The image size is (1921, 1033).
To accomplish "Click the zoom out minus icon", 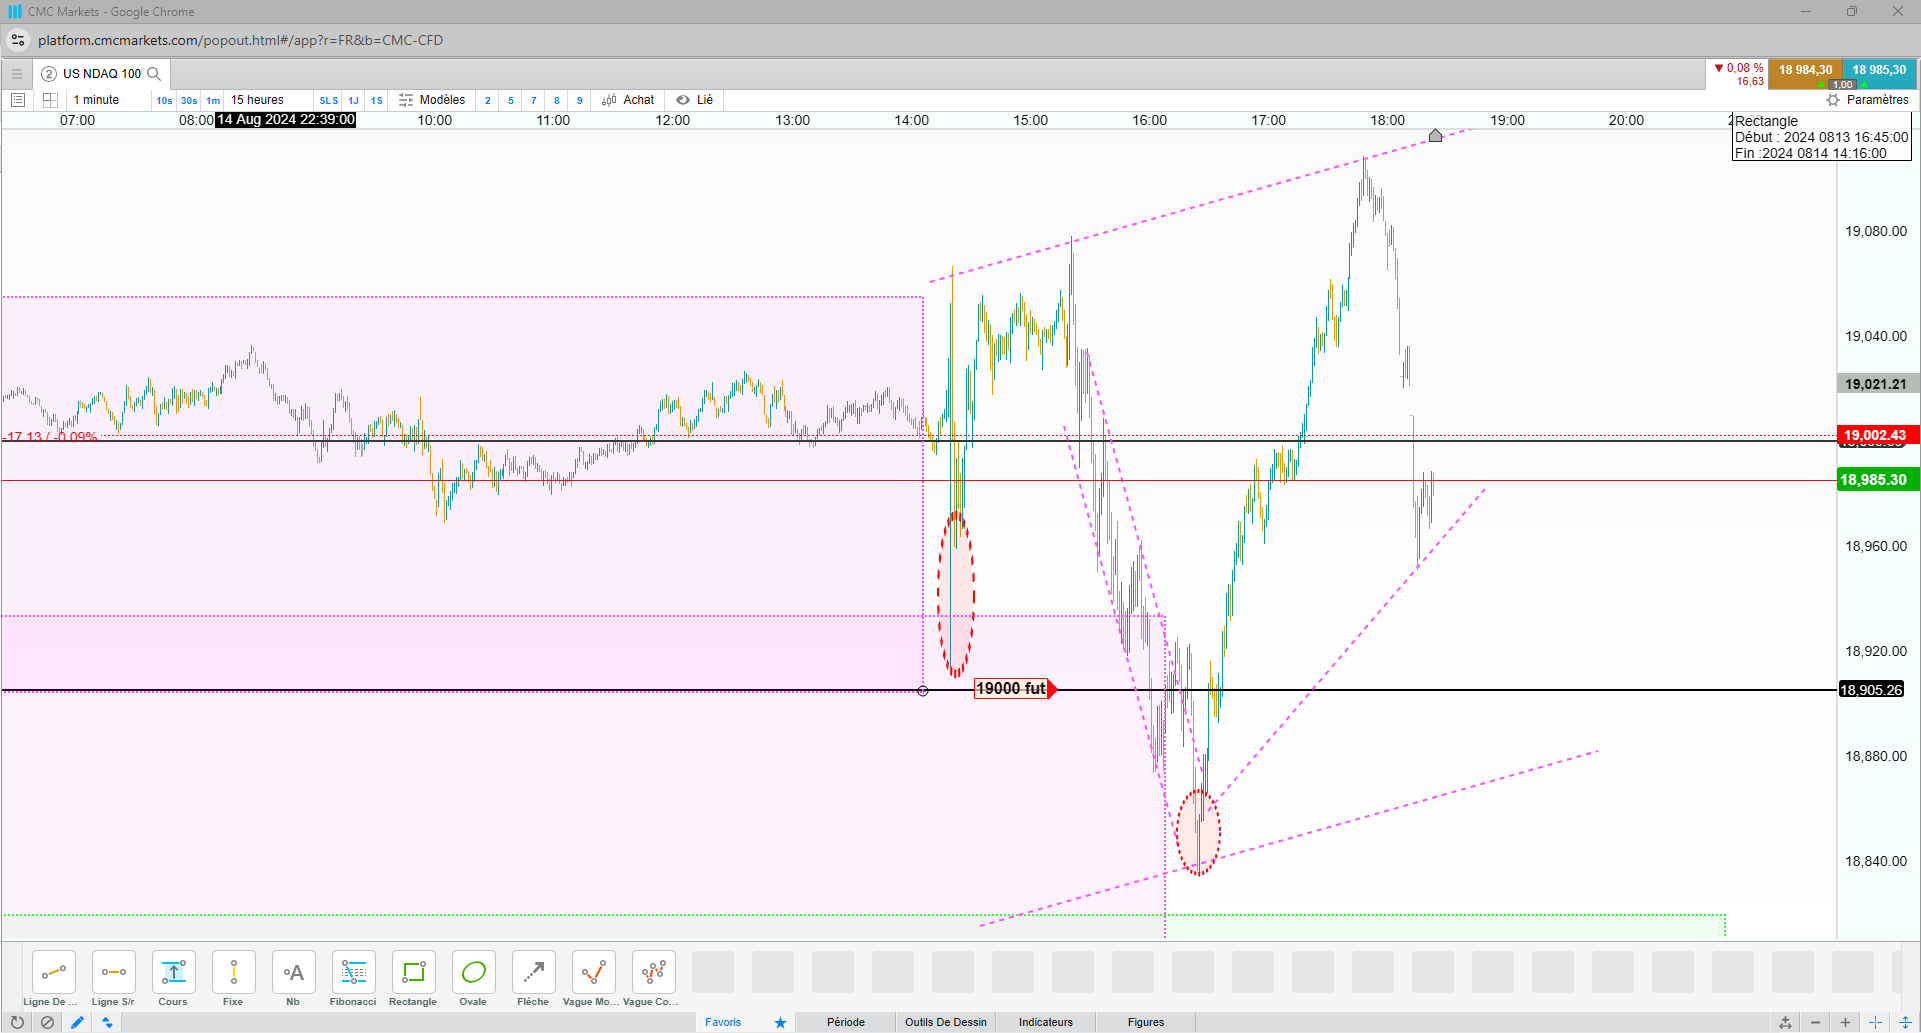I will (x=1815, y=1022).
